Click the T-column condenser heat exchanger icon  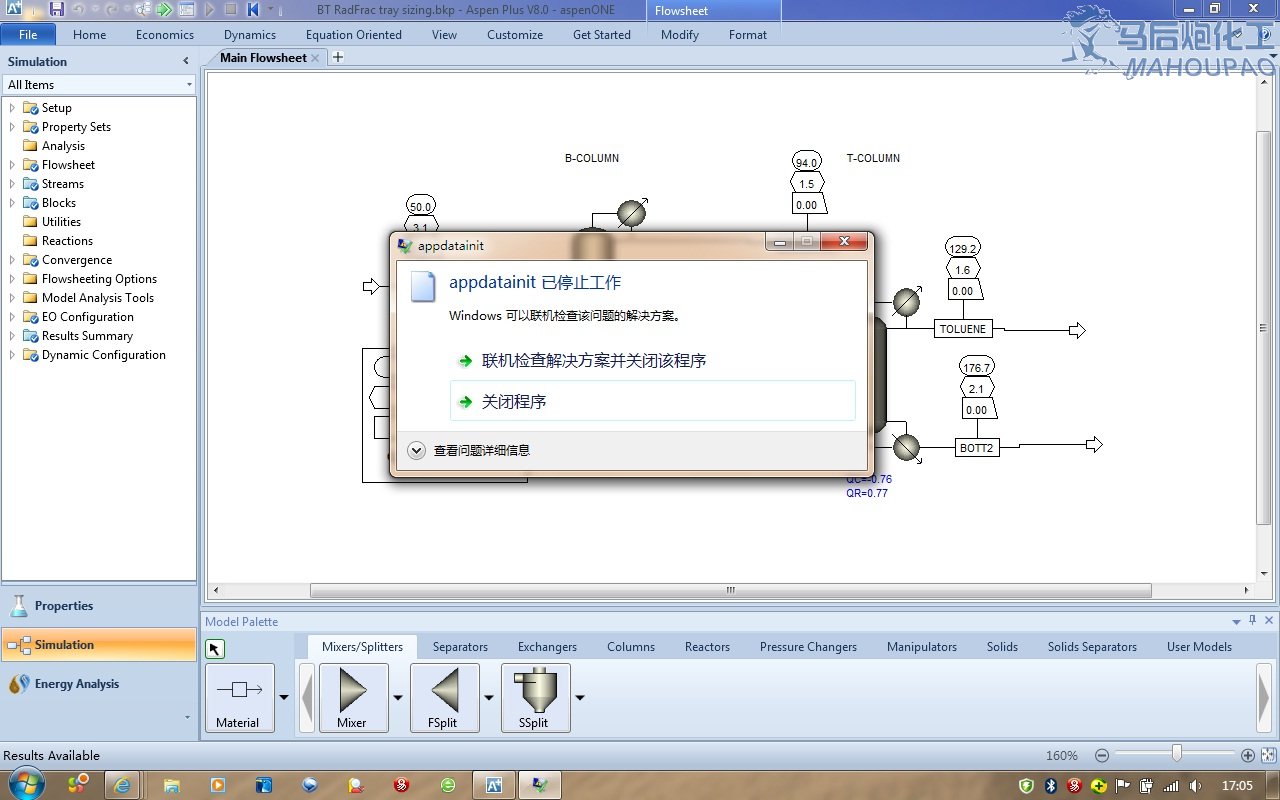pyautogui.click(x=906, y=302)
